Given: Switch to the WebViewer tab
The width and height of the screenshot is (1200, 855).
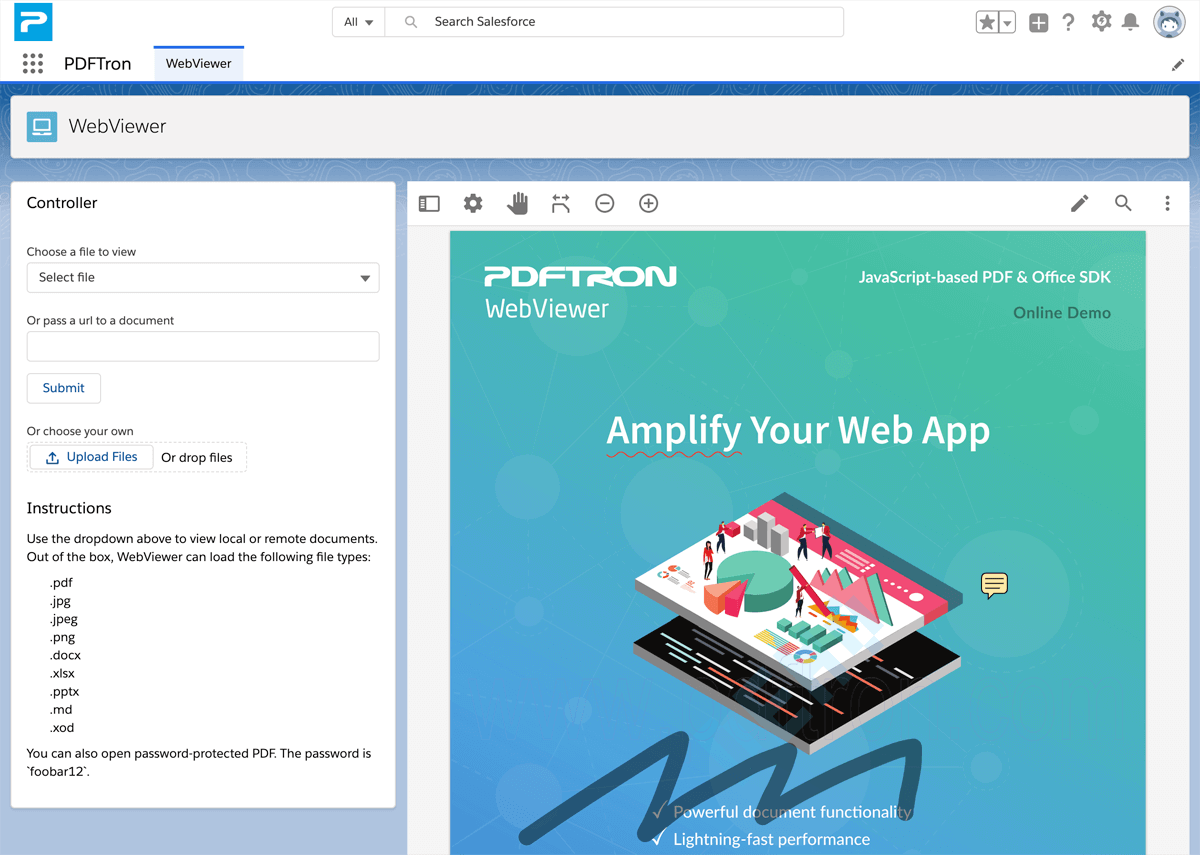Looking at the screenshot, I should pos(198,62).
